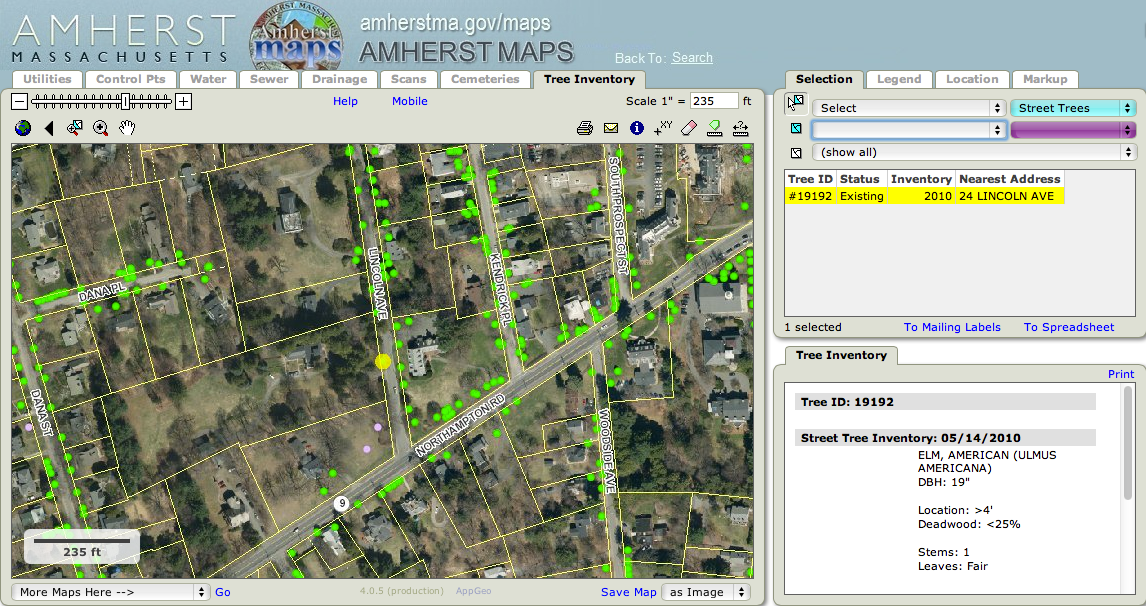The width and height of the screenshot is (1146, 606).
Task: Open the Street Trees layer dropdown
Action: [1073, 108]
